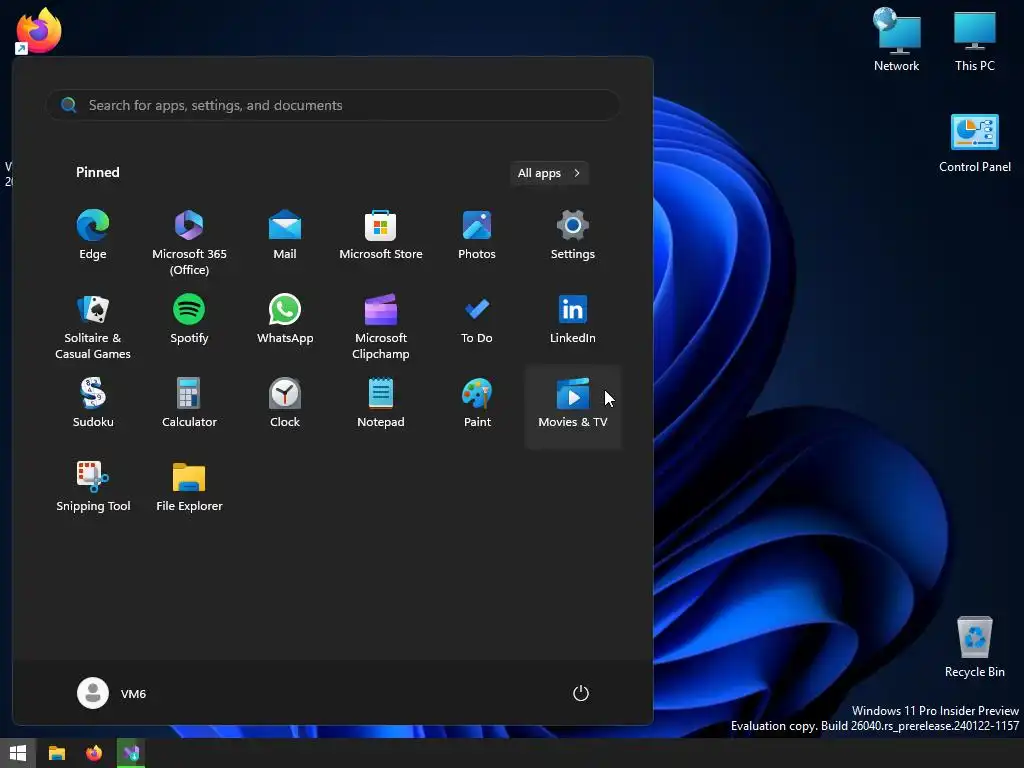Select the Network desktop icon
Viewport: 1024px width, 768px height.
click(896, 40)
